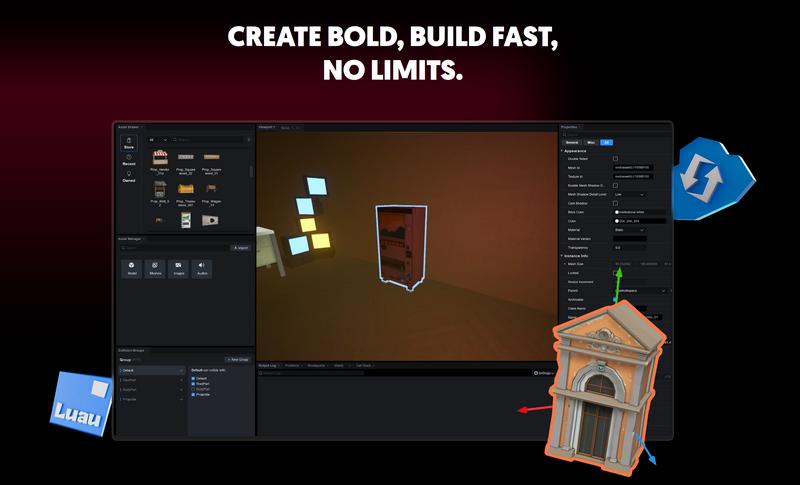Pick the vending machine thumbnail in Asset Drawer
Image resolution: width=800 pixels, height=485 pixels.
pos(186,220)
